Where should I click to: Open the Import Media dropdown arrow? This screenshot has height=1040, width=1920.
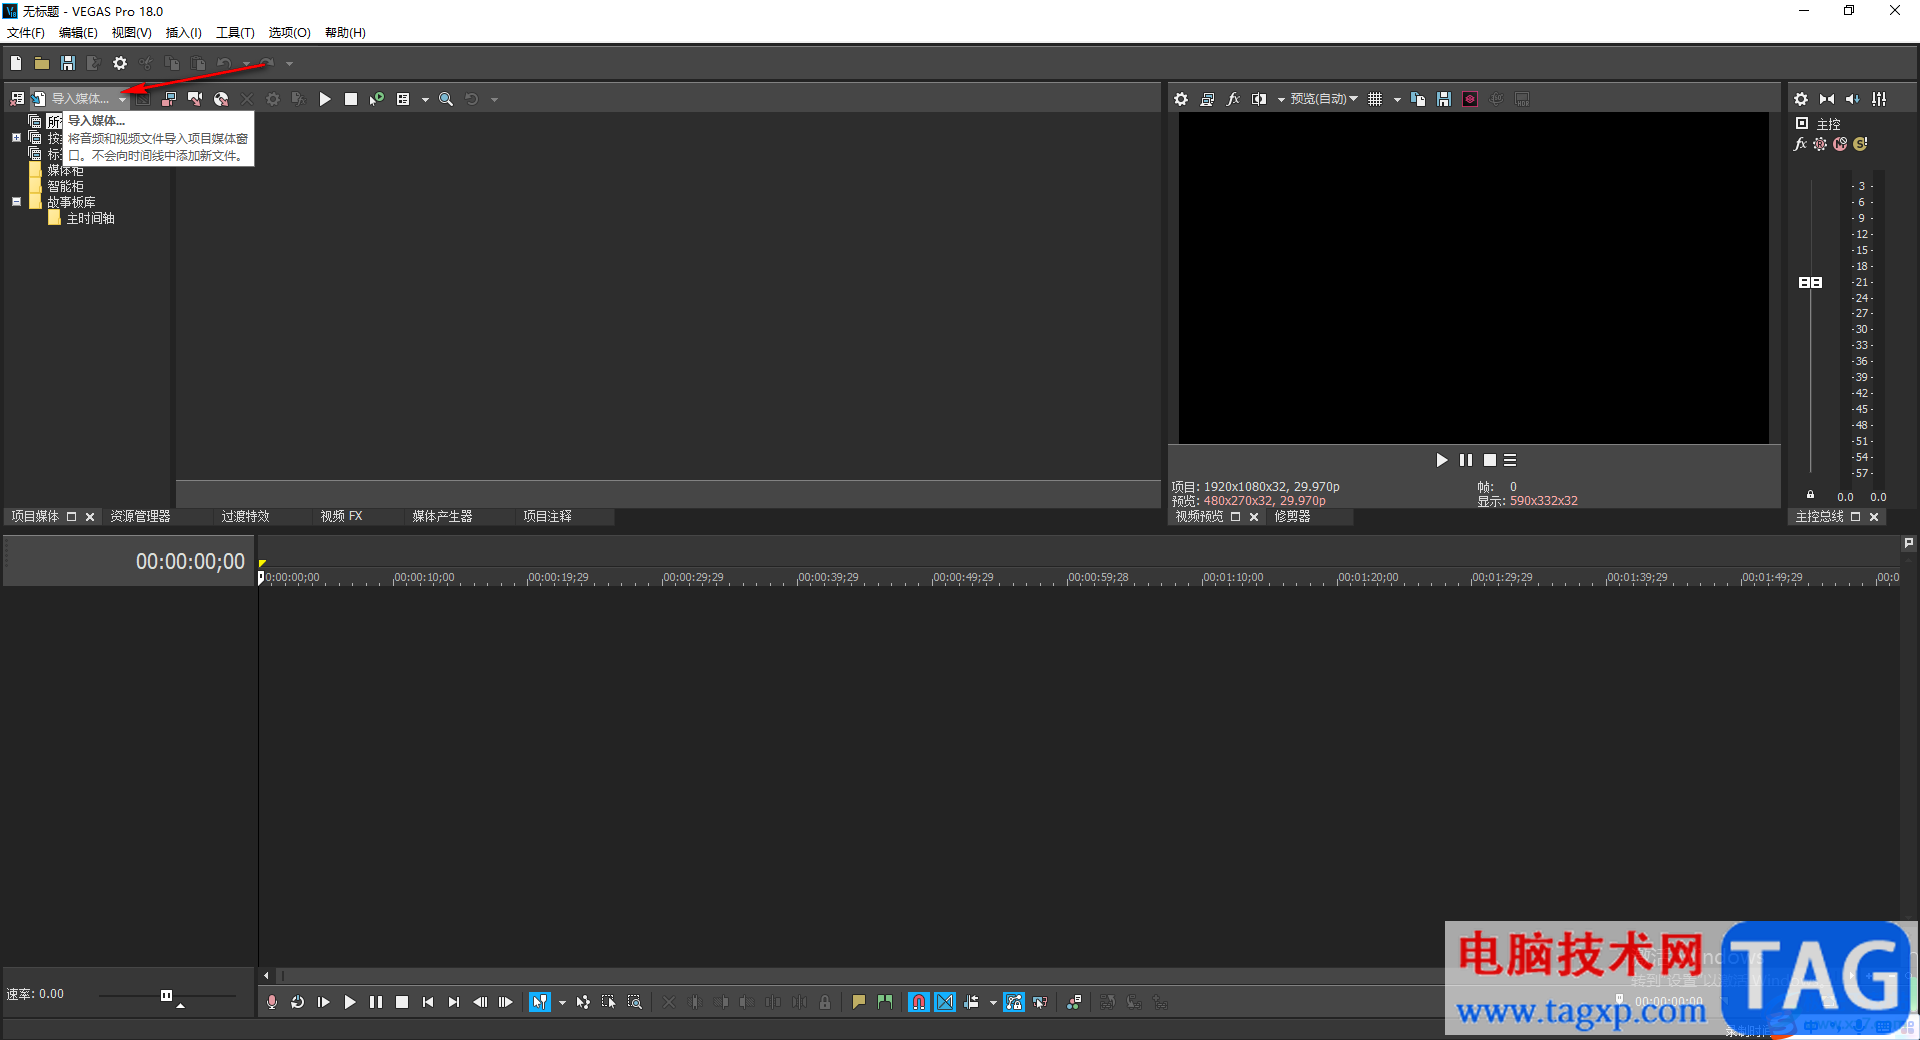click(122, 99)
